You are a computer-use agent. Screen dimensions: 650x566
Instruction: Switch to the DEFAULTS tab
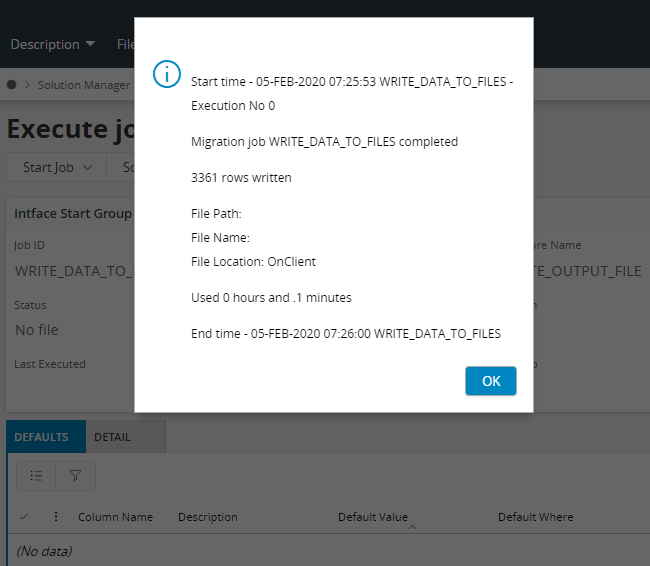[x=41, y=437]
